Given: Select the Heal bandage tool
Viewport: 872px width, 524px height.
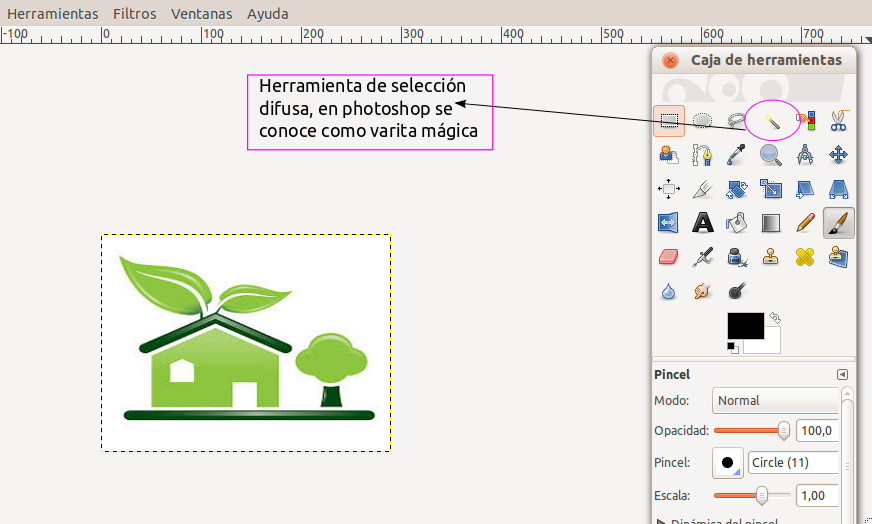Looking at the screenshot, I should click(805, 257).
